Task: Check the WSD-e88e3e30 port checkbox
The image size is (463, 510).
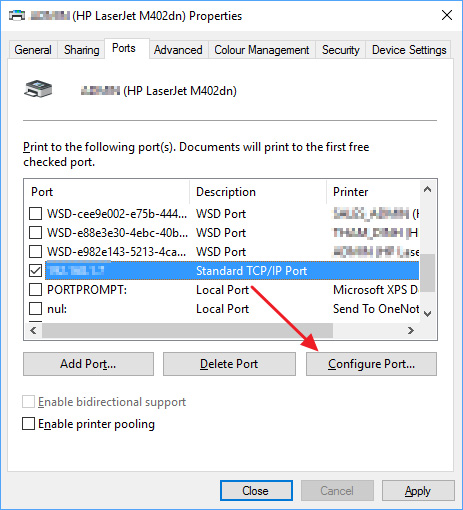Action: 35,232
